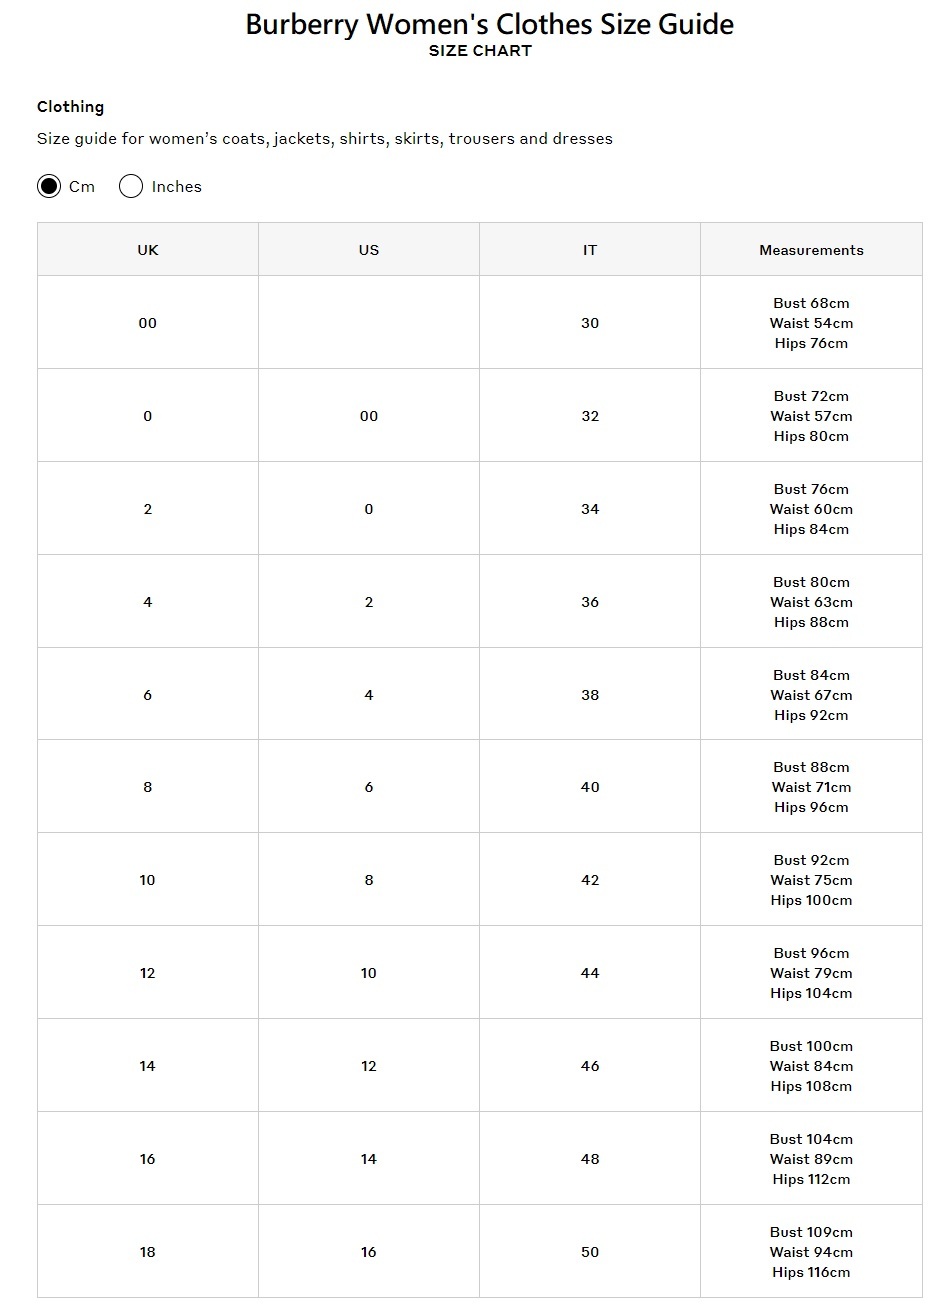This screenshot has width=940, height=1309.
Task: Select the Inches radio button
Action: 131,186
